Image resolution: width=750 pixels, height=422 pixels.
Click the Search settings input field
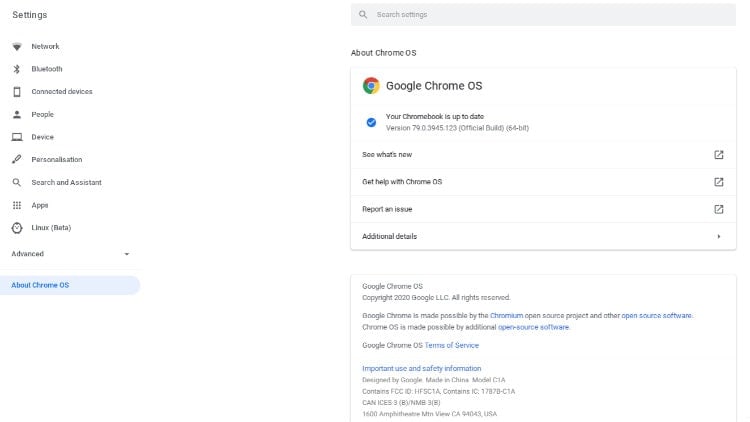[x=543, y=15]
